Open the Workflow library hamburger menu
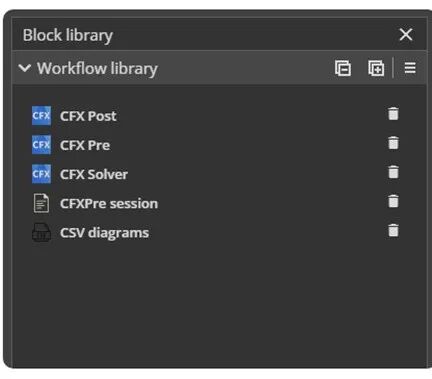Screen dimensions: 432x379 [x=410, y=68]
